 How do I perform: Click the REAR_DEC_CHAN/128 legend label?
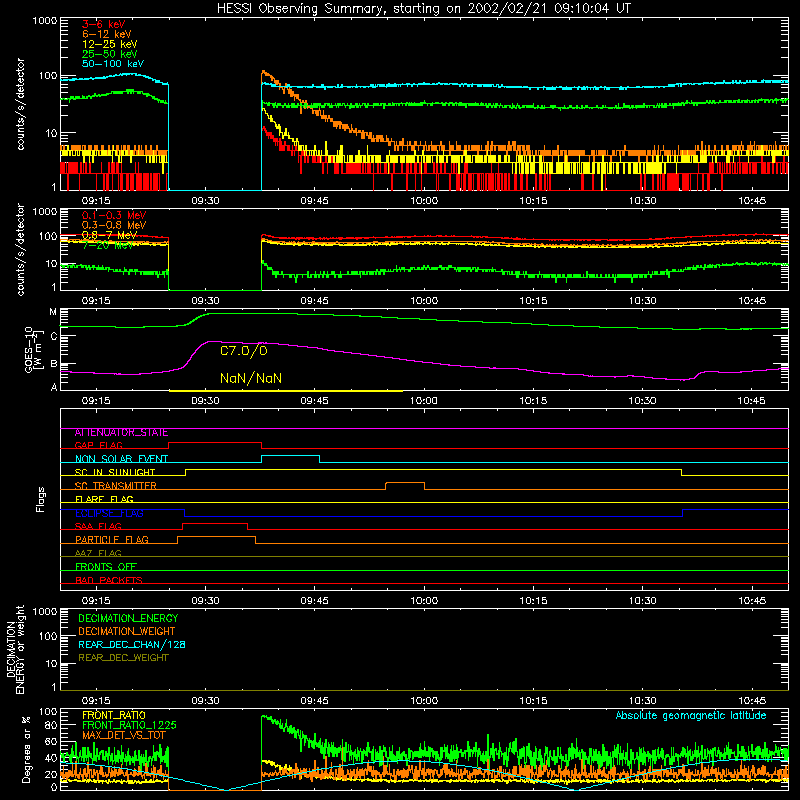coord(132,645)
